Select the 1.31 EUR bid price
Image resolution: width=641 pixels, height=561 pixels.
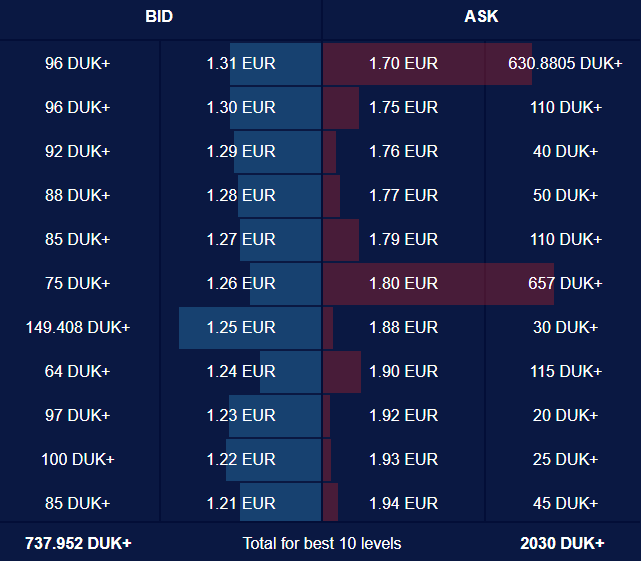(x=241, y=63)
